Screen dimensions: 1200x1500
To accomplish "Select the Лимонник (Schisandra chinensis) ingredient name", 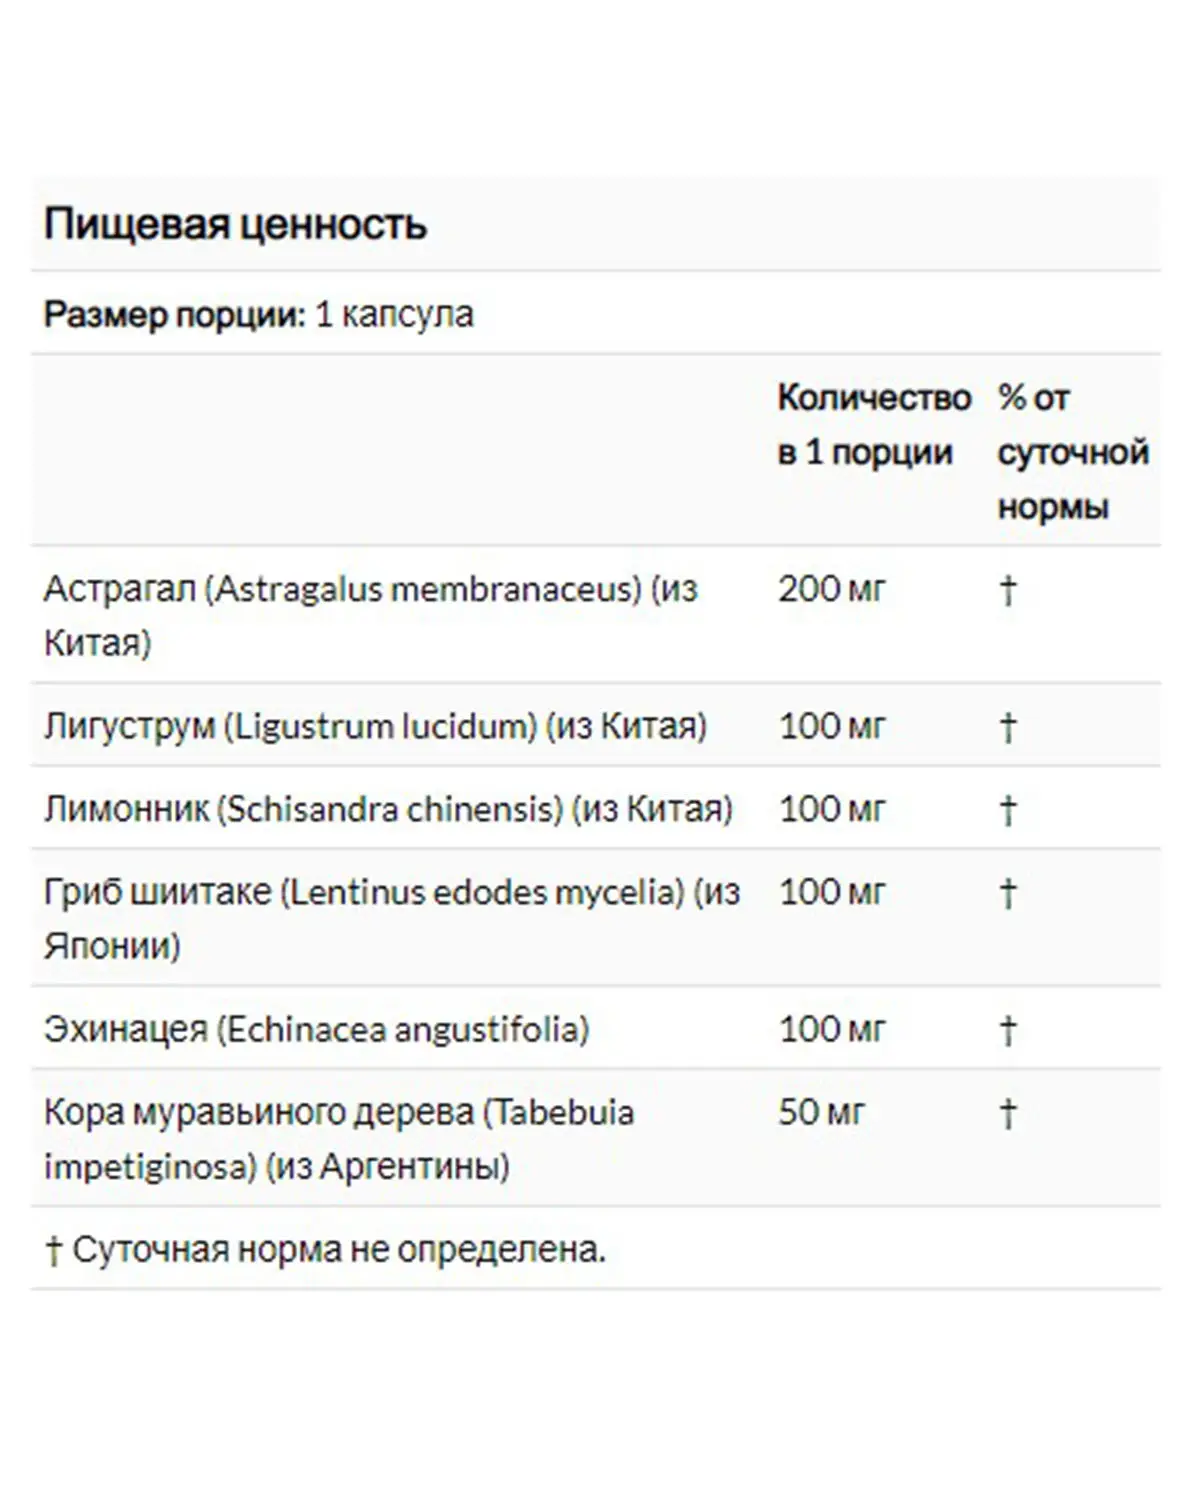I will click(388, 808).
